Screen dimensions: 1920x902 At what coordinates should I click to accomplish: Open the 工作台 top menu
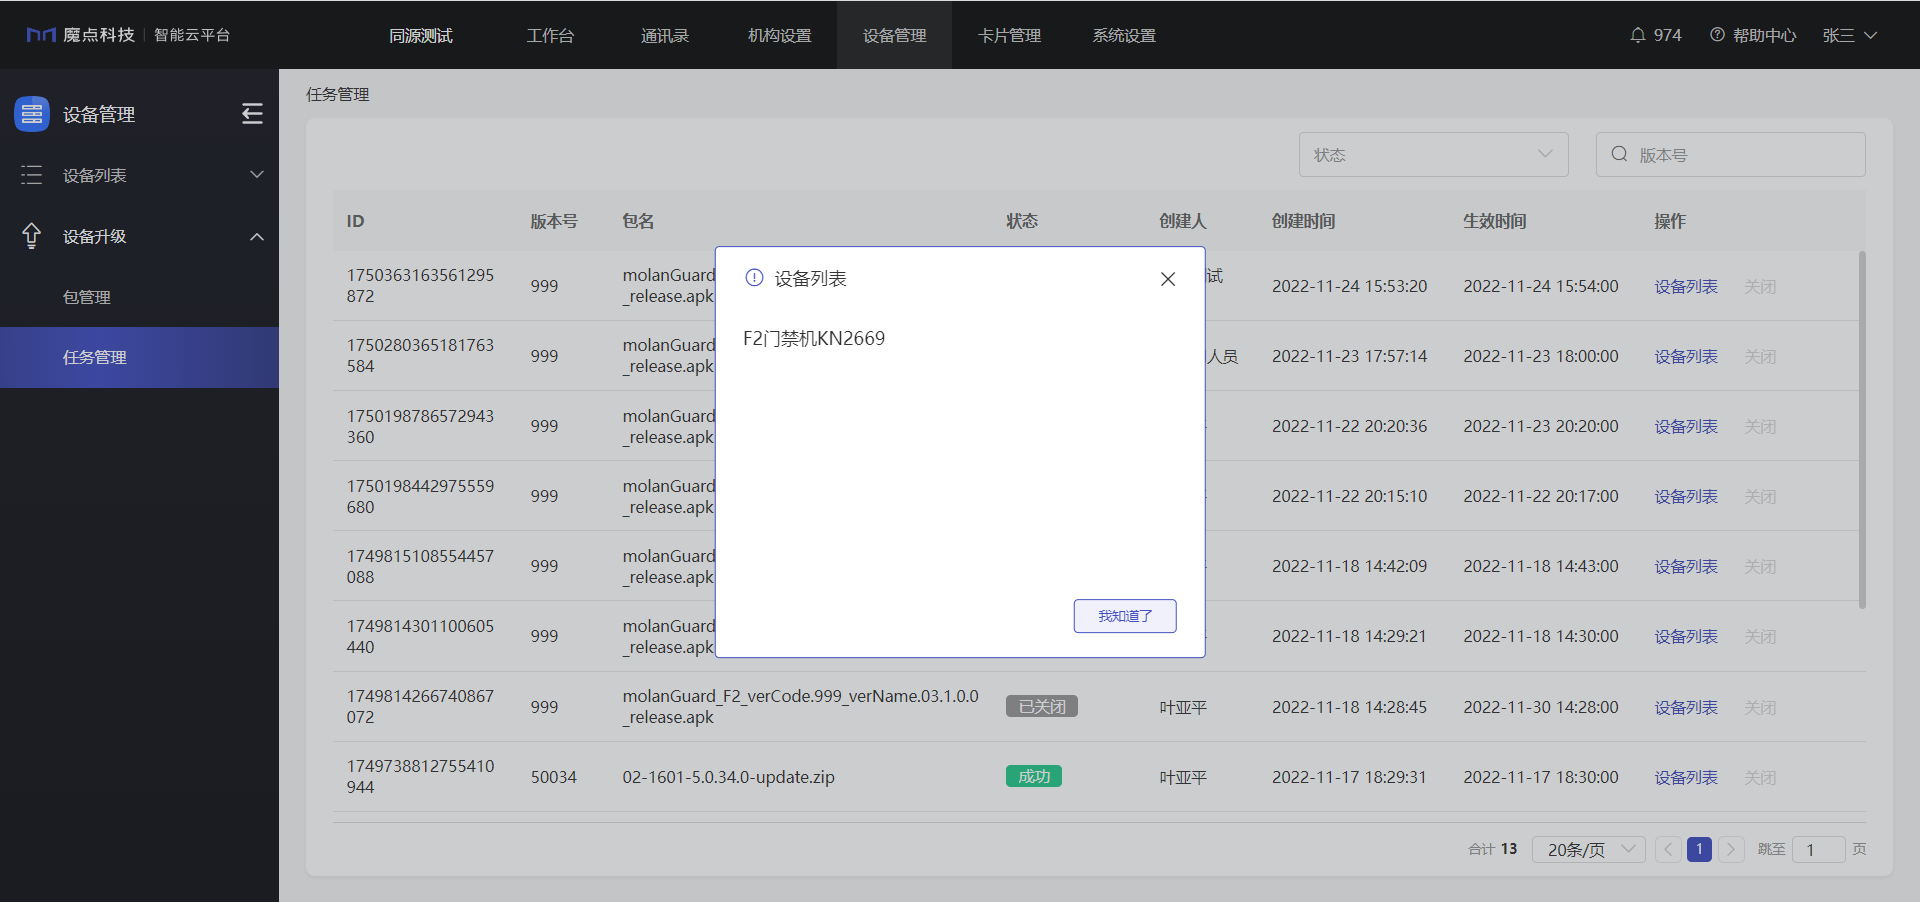pyautogui.click(x=551, y=35)
